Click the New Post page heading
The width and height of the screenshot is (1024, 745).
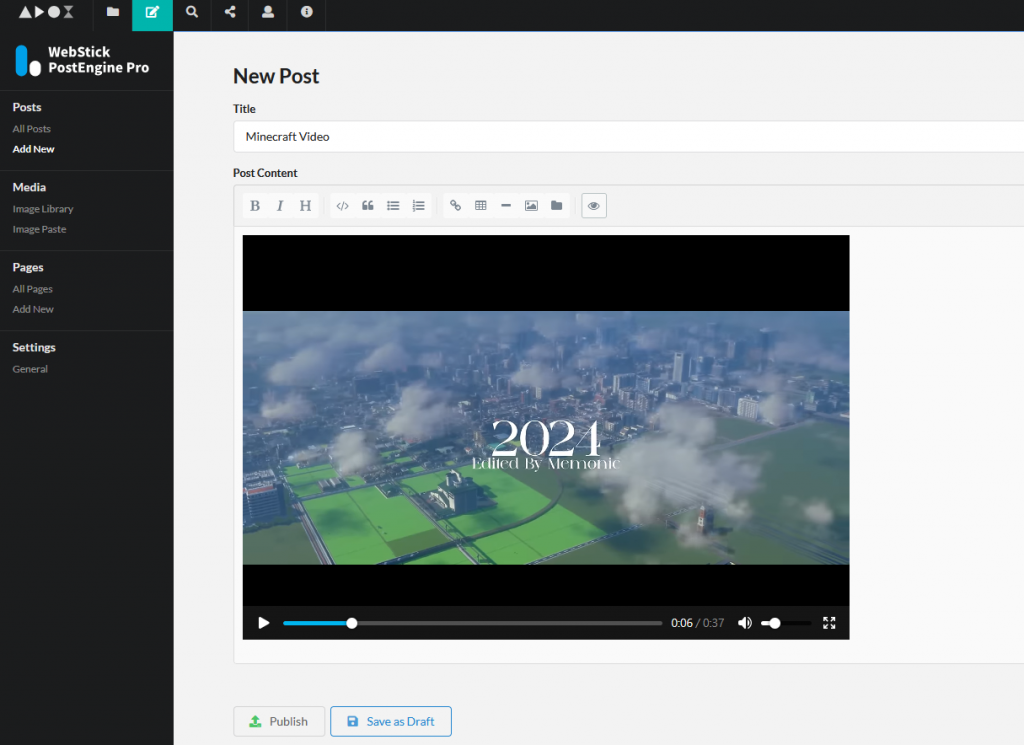(x=276, y=76)
